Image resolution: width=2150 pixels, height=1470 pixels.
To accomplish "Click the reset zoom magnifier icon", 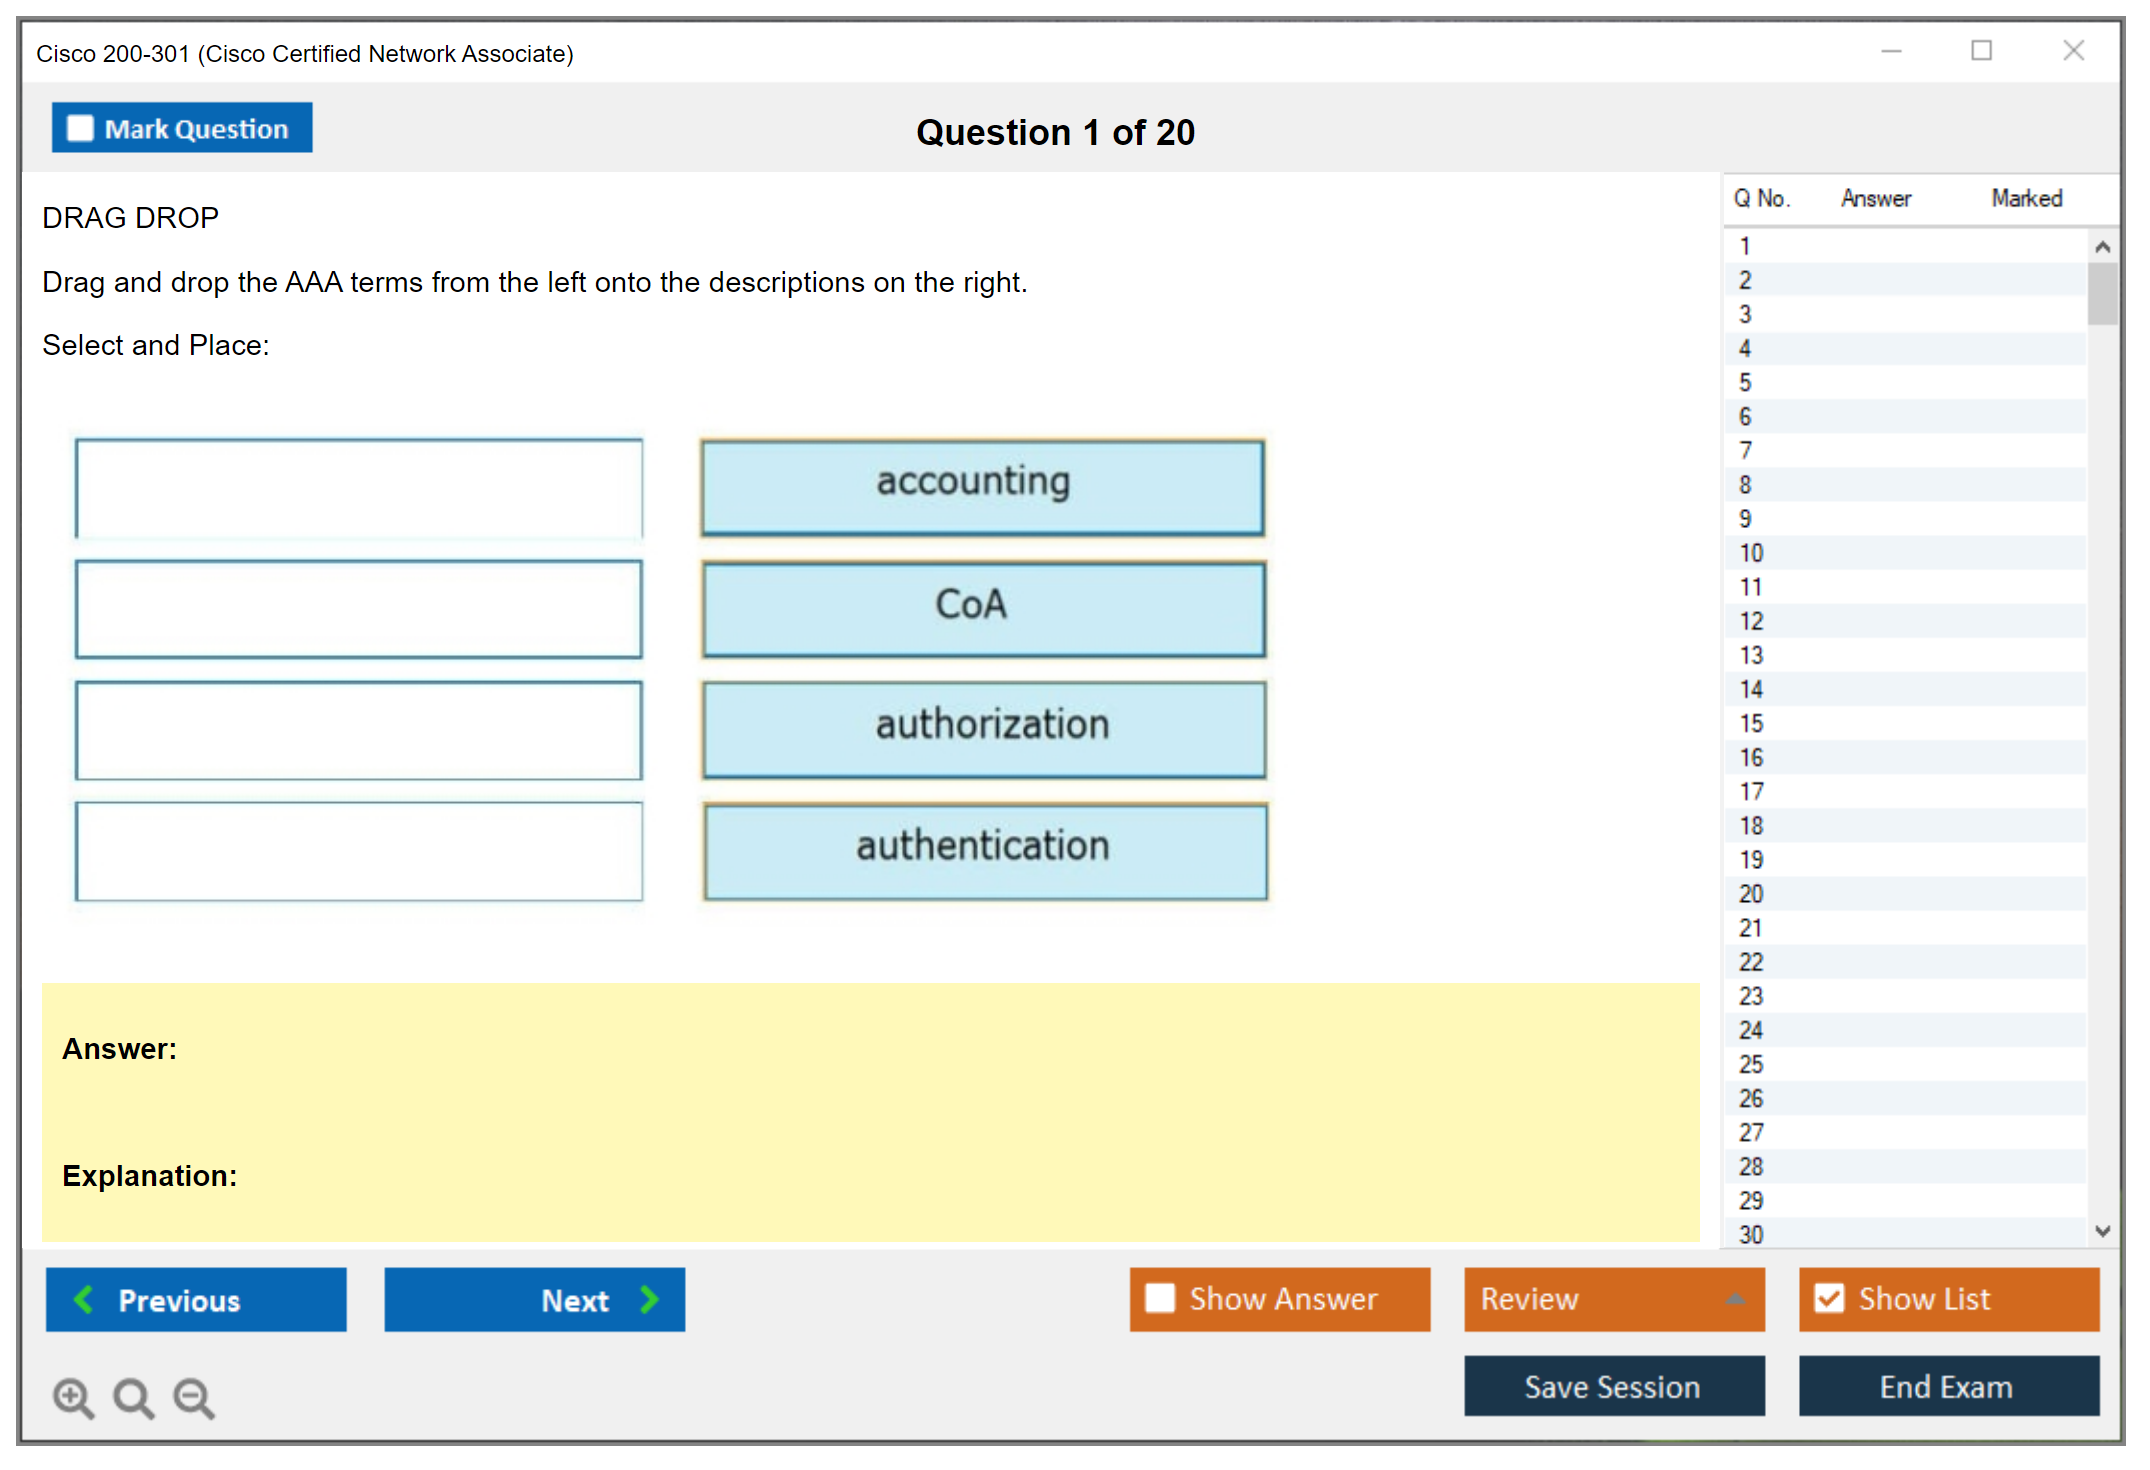I will tap(133, 1397).
